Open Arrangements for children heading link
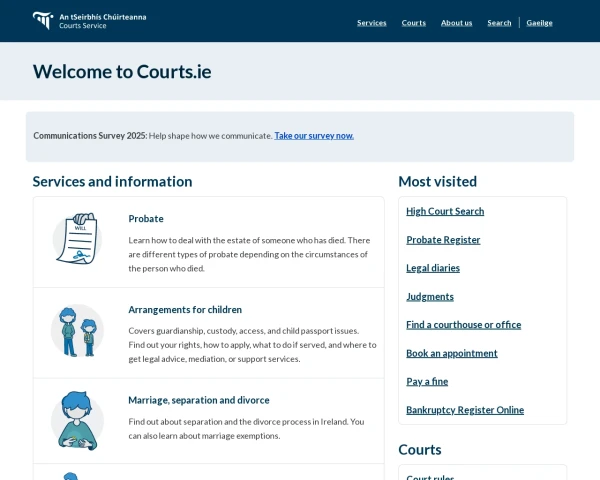The image size is (600, 480). [185, 310]
